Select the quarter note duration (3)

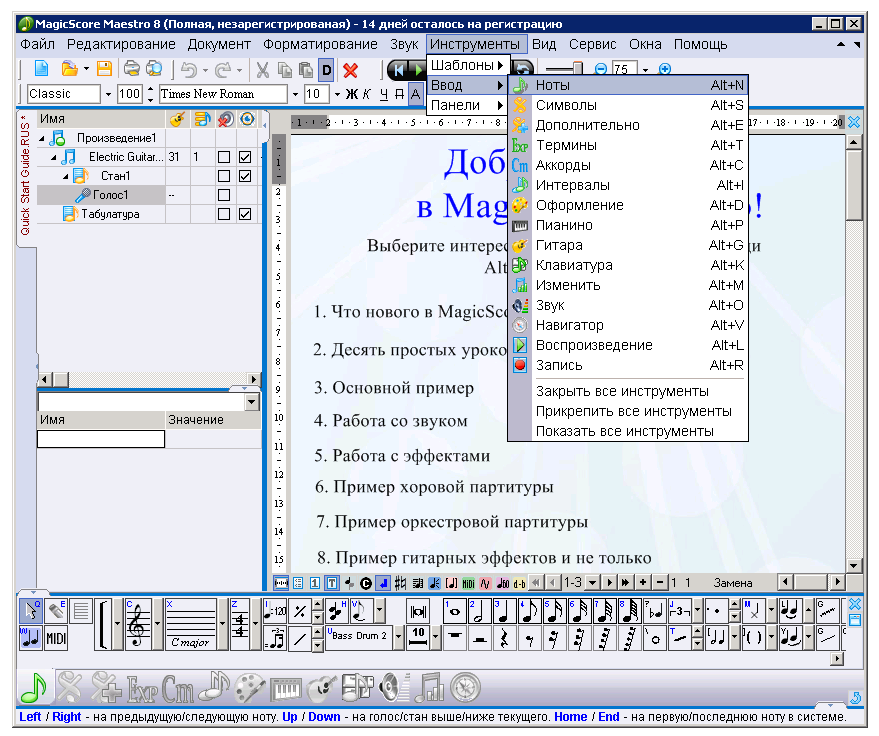[x=504, y=612]
